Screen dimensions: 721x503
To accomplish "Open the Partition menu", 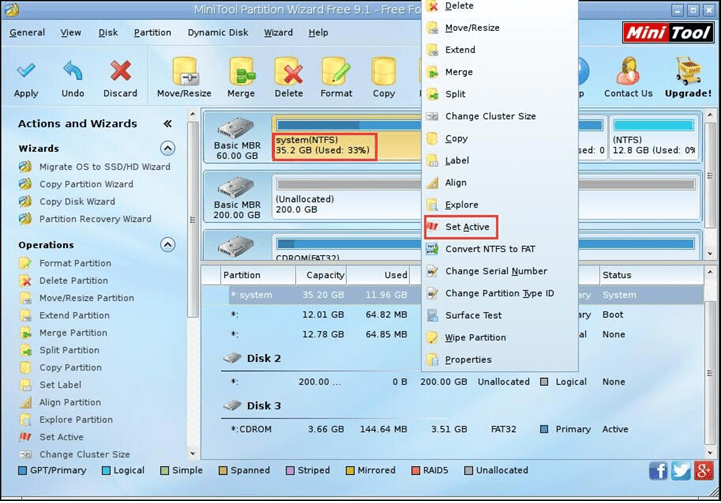I will tap(152, 33).
